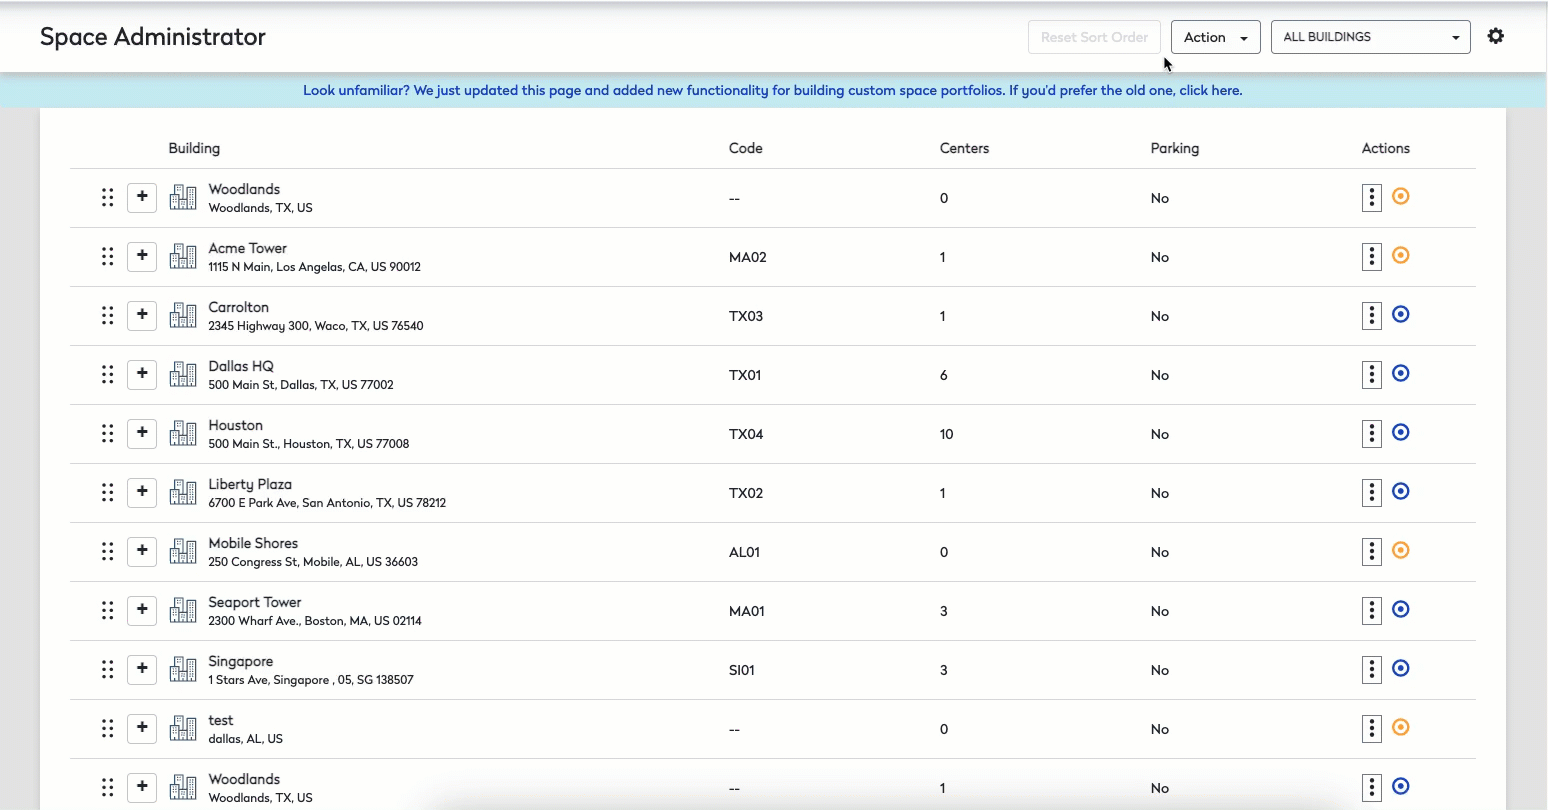Expand the Houston row with plus button
This screenshot has width=1548, height=810.
[142, 433]
